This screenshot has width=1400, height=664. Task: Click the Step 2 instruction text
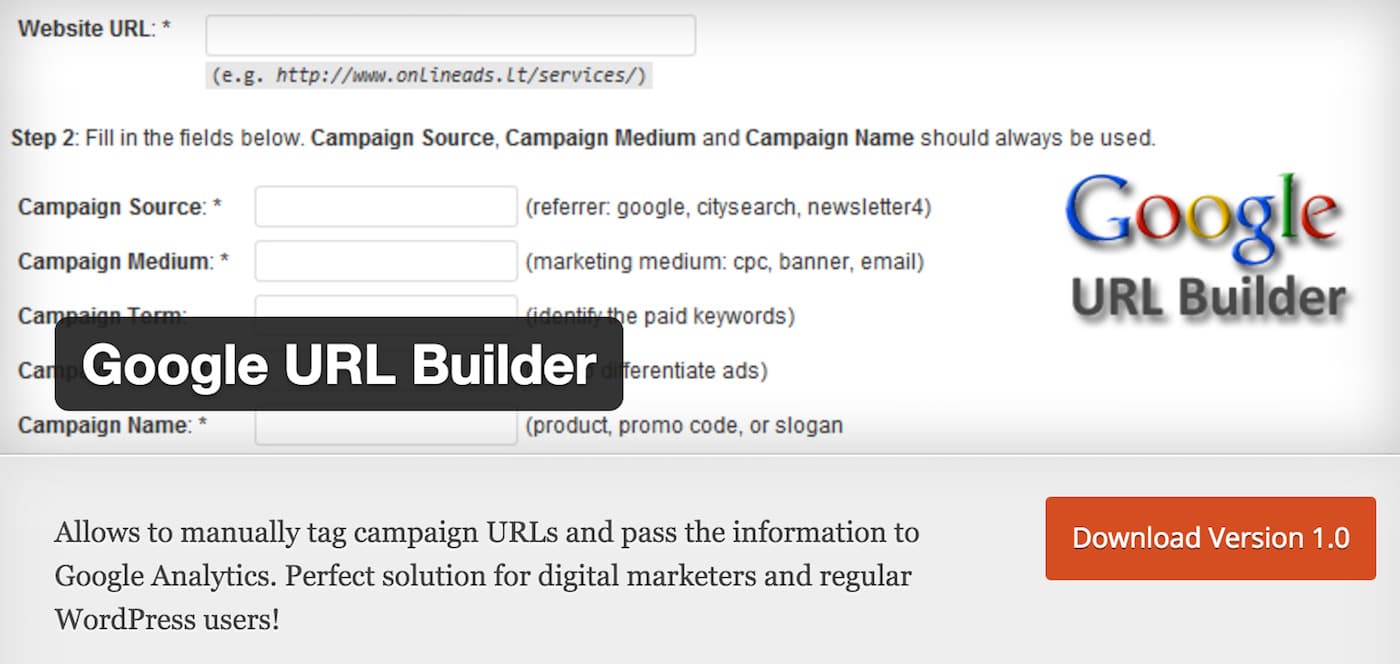(x=583, y=138)
